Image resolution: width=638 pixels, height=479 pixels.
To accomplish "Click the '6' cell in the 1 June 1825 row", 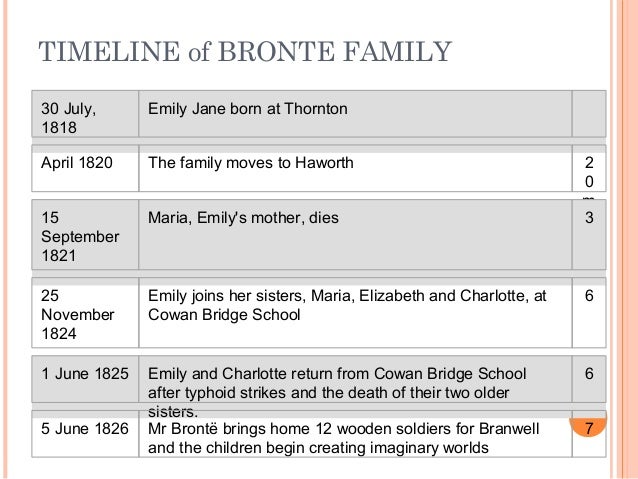I will 588,373.
